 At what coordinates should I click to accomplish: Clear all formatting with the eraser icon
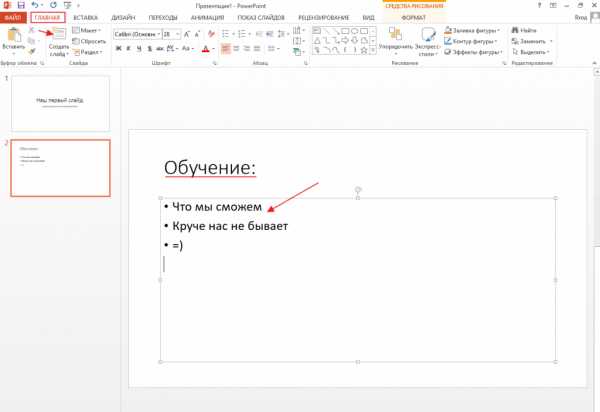coord(211,34)
